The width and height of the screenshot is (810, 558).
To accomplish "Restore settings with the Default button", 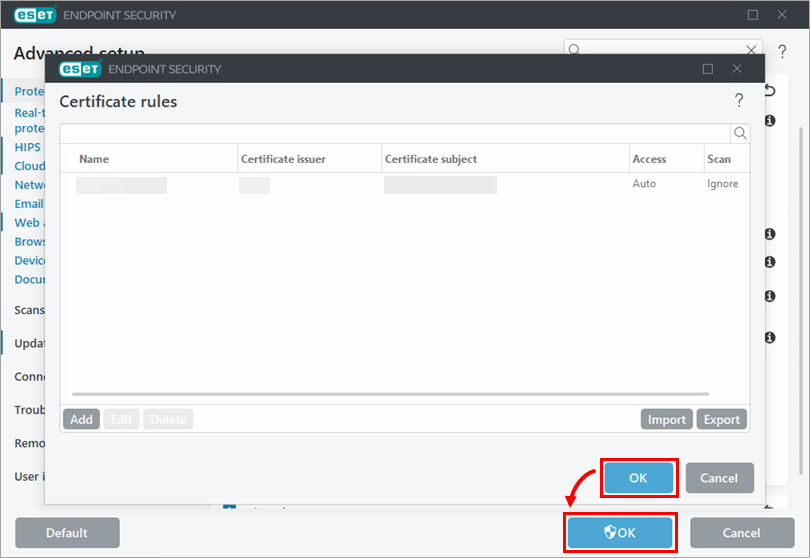I will (x=67, y=533).
